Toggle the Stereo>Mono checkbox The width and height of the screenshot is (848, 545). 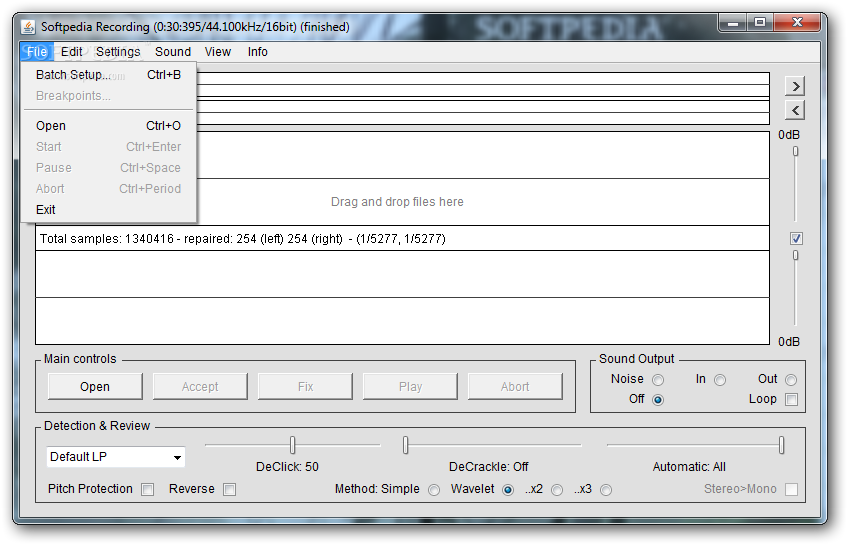click(x=791, y=489)
